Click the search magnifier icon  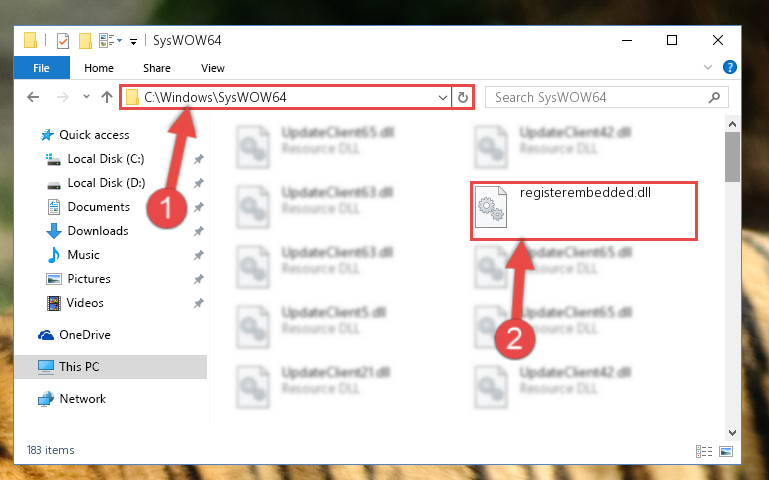point(715,98)
